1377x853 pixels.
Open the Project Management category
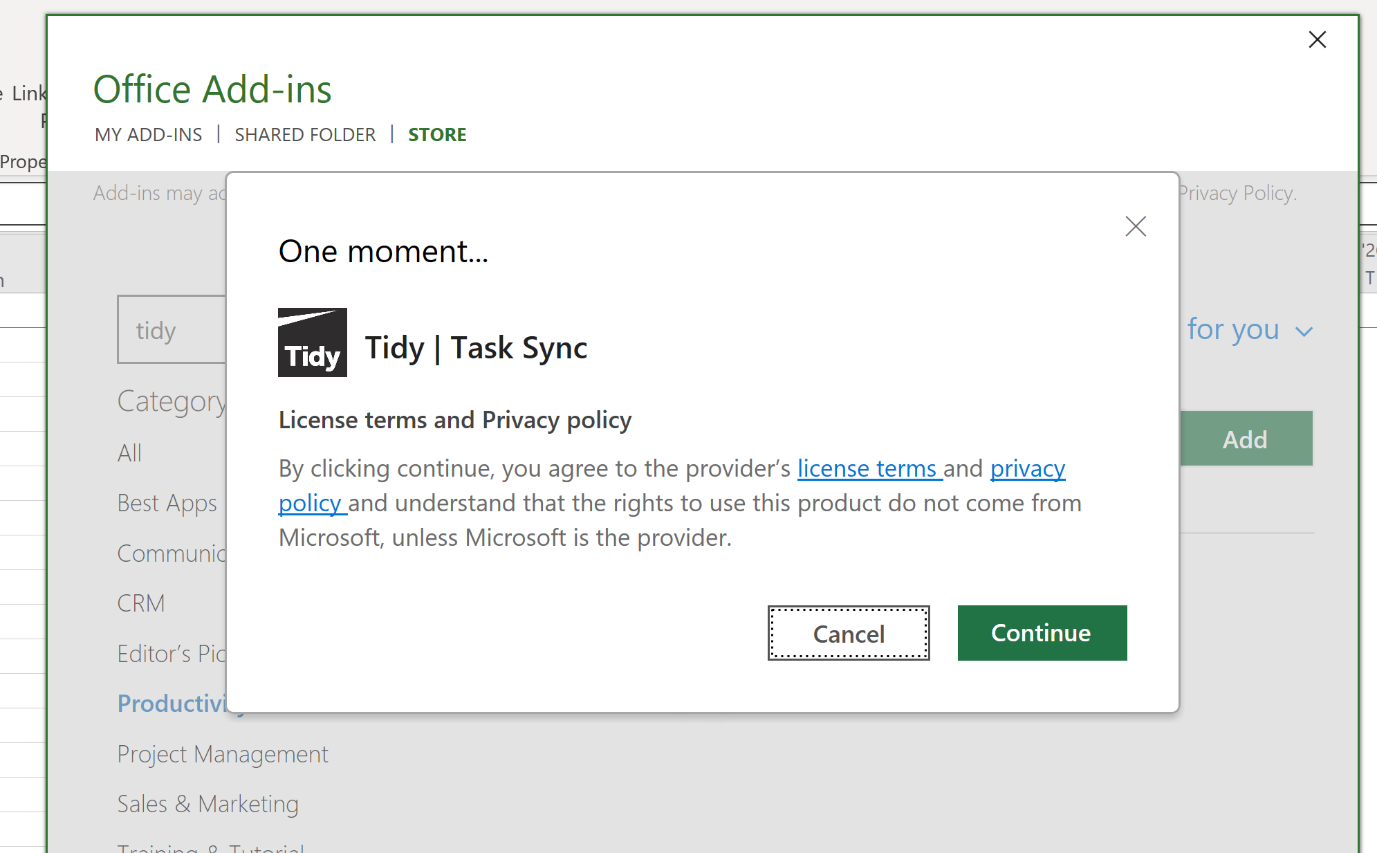point(222,754)
